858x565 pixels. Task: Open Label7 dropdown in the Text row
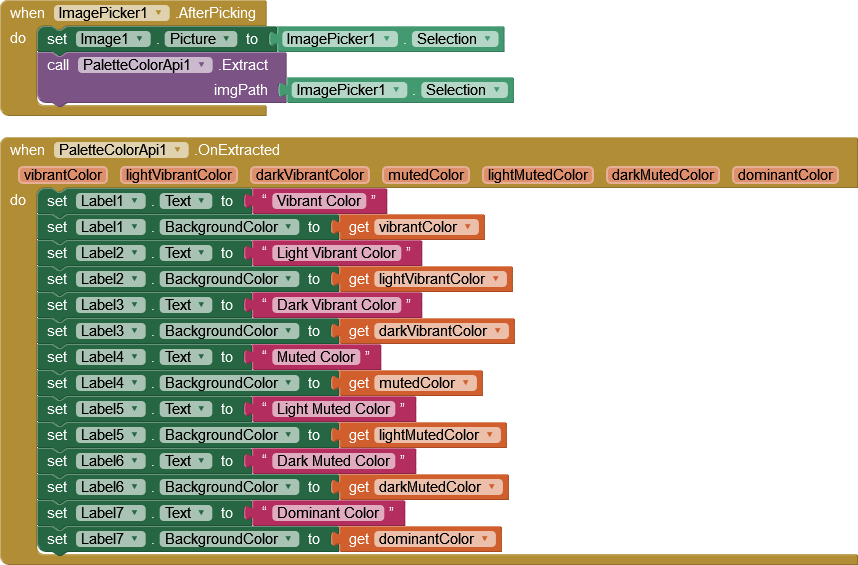(x=111, y=512)
